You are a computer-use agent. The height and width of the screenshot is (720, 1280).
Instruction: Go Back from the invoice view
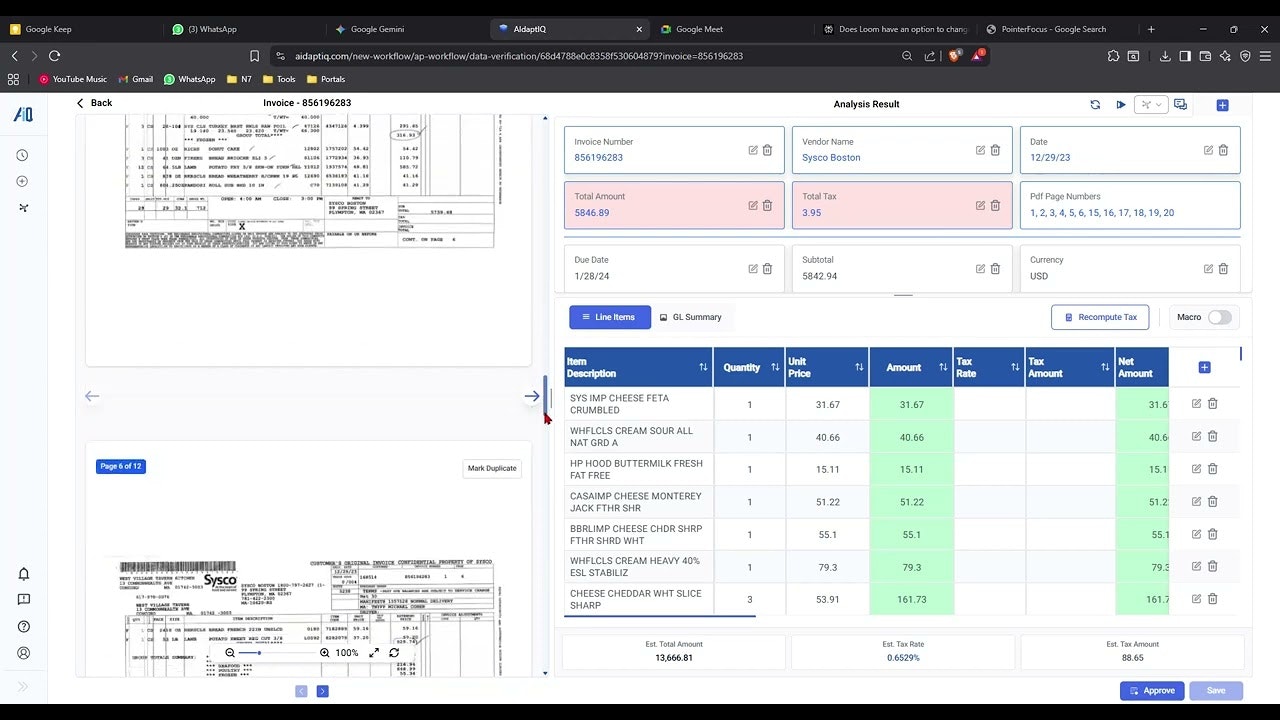(94, 103)
